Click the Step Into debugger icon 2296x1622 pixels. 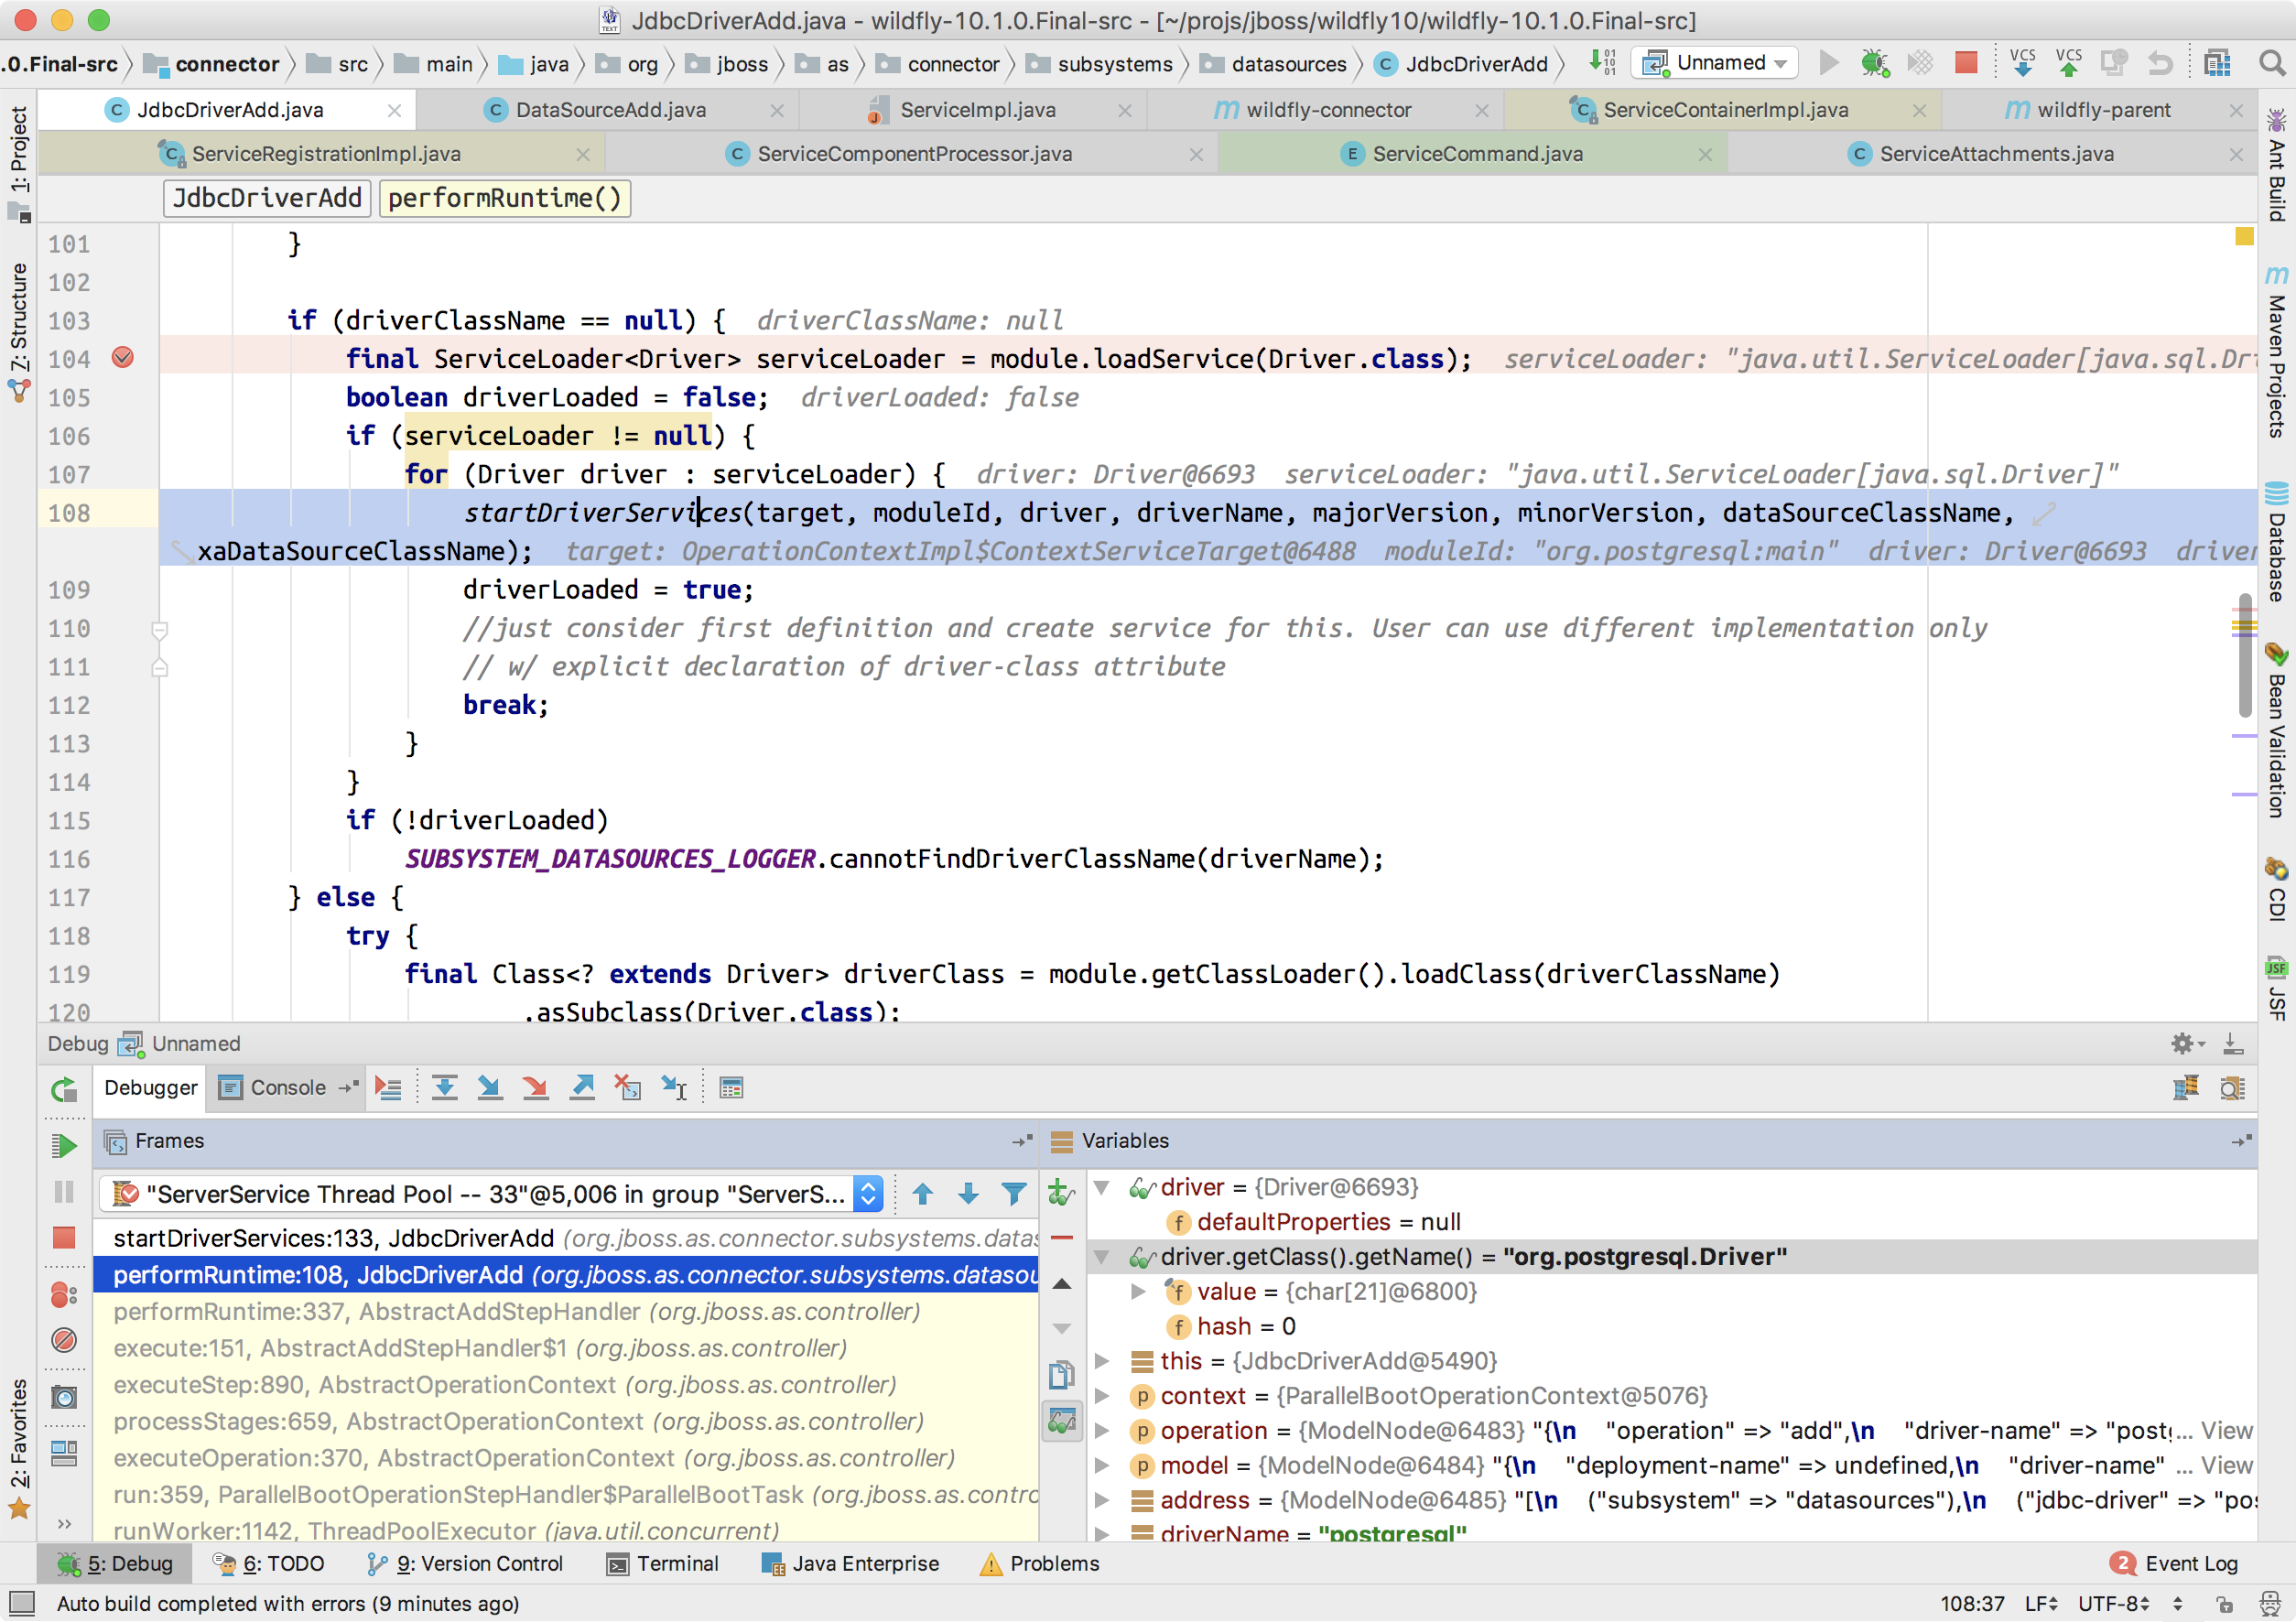pyautogui.click(x=489, y=1088)
